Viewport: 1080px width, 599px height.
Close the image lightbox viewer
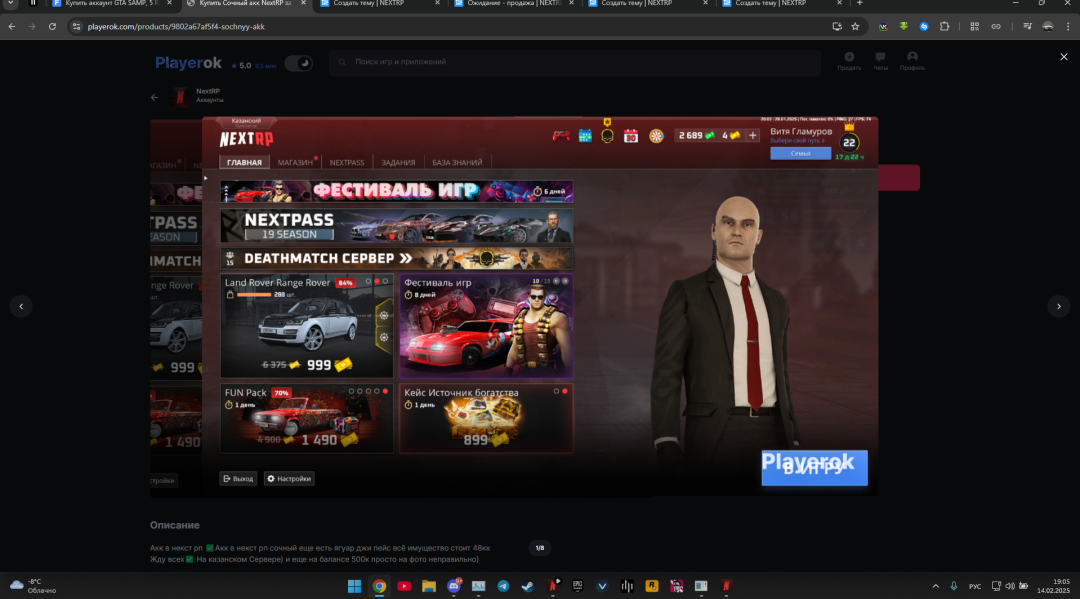[1063, 57]
